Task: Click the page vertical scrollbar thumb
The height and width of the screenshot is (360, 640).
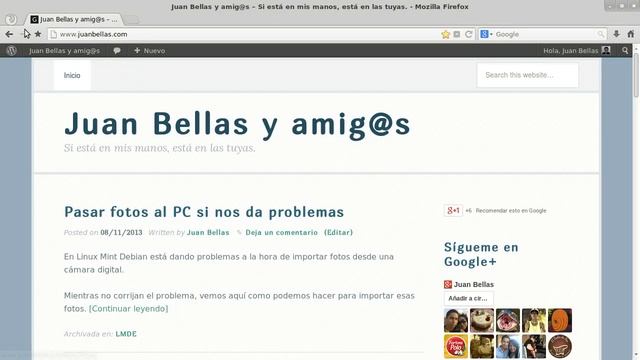Action: coord(636,75)
